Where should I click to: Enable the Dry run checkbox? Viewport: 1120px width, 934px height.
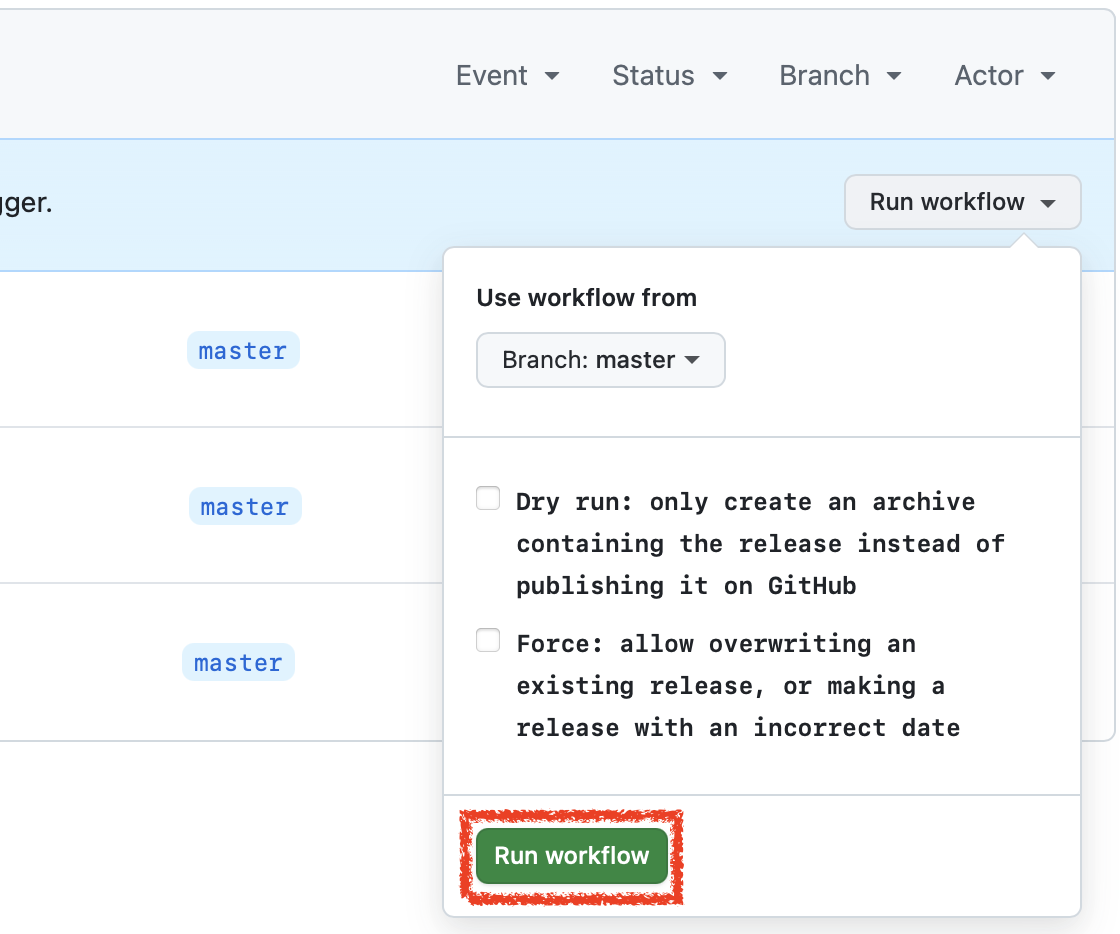pyautogui.click(x=488, y=498)
